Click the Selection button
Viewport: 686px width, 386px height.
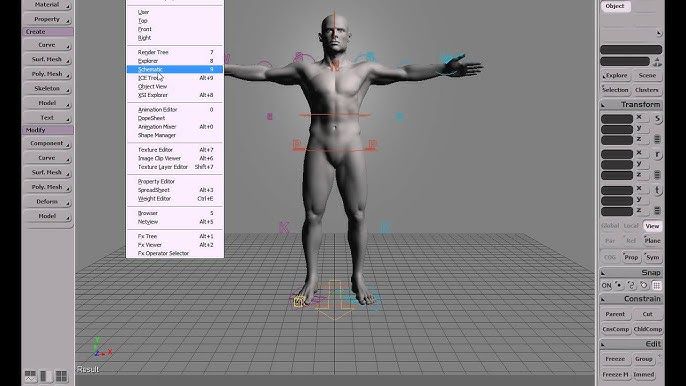(616, 90)
